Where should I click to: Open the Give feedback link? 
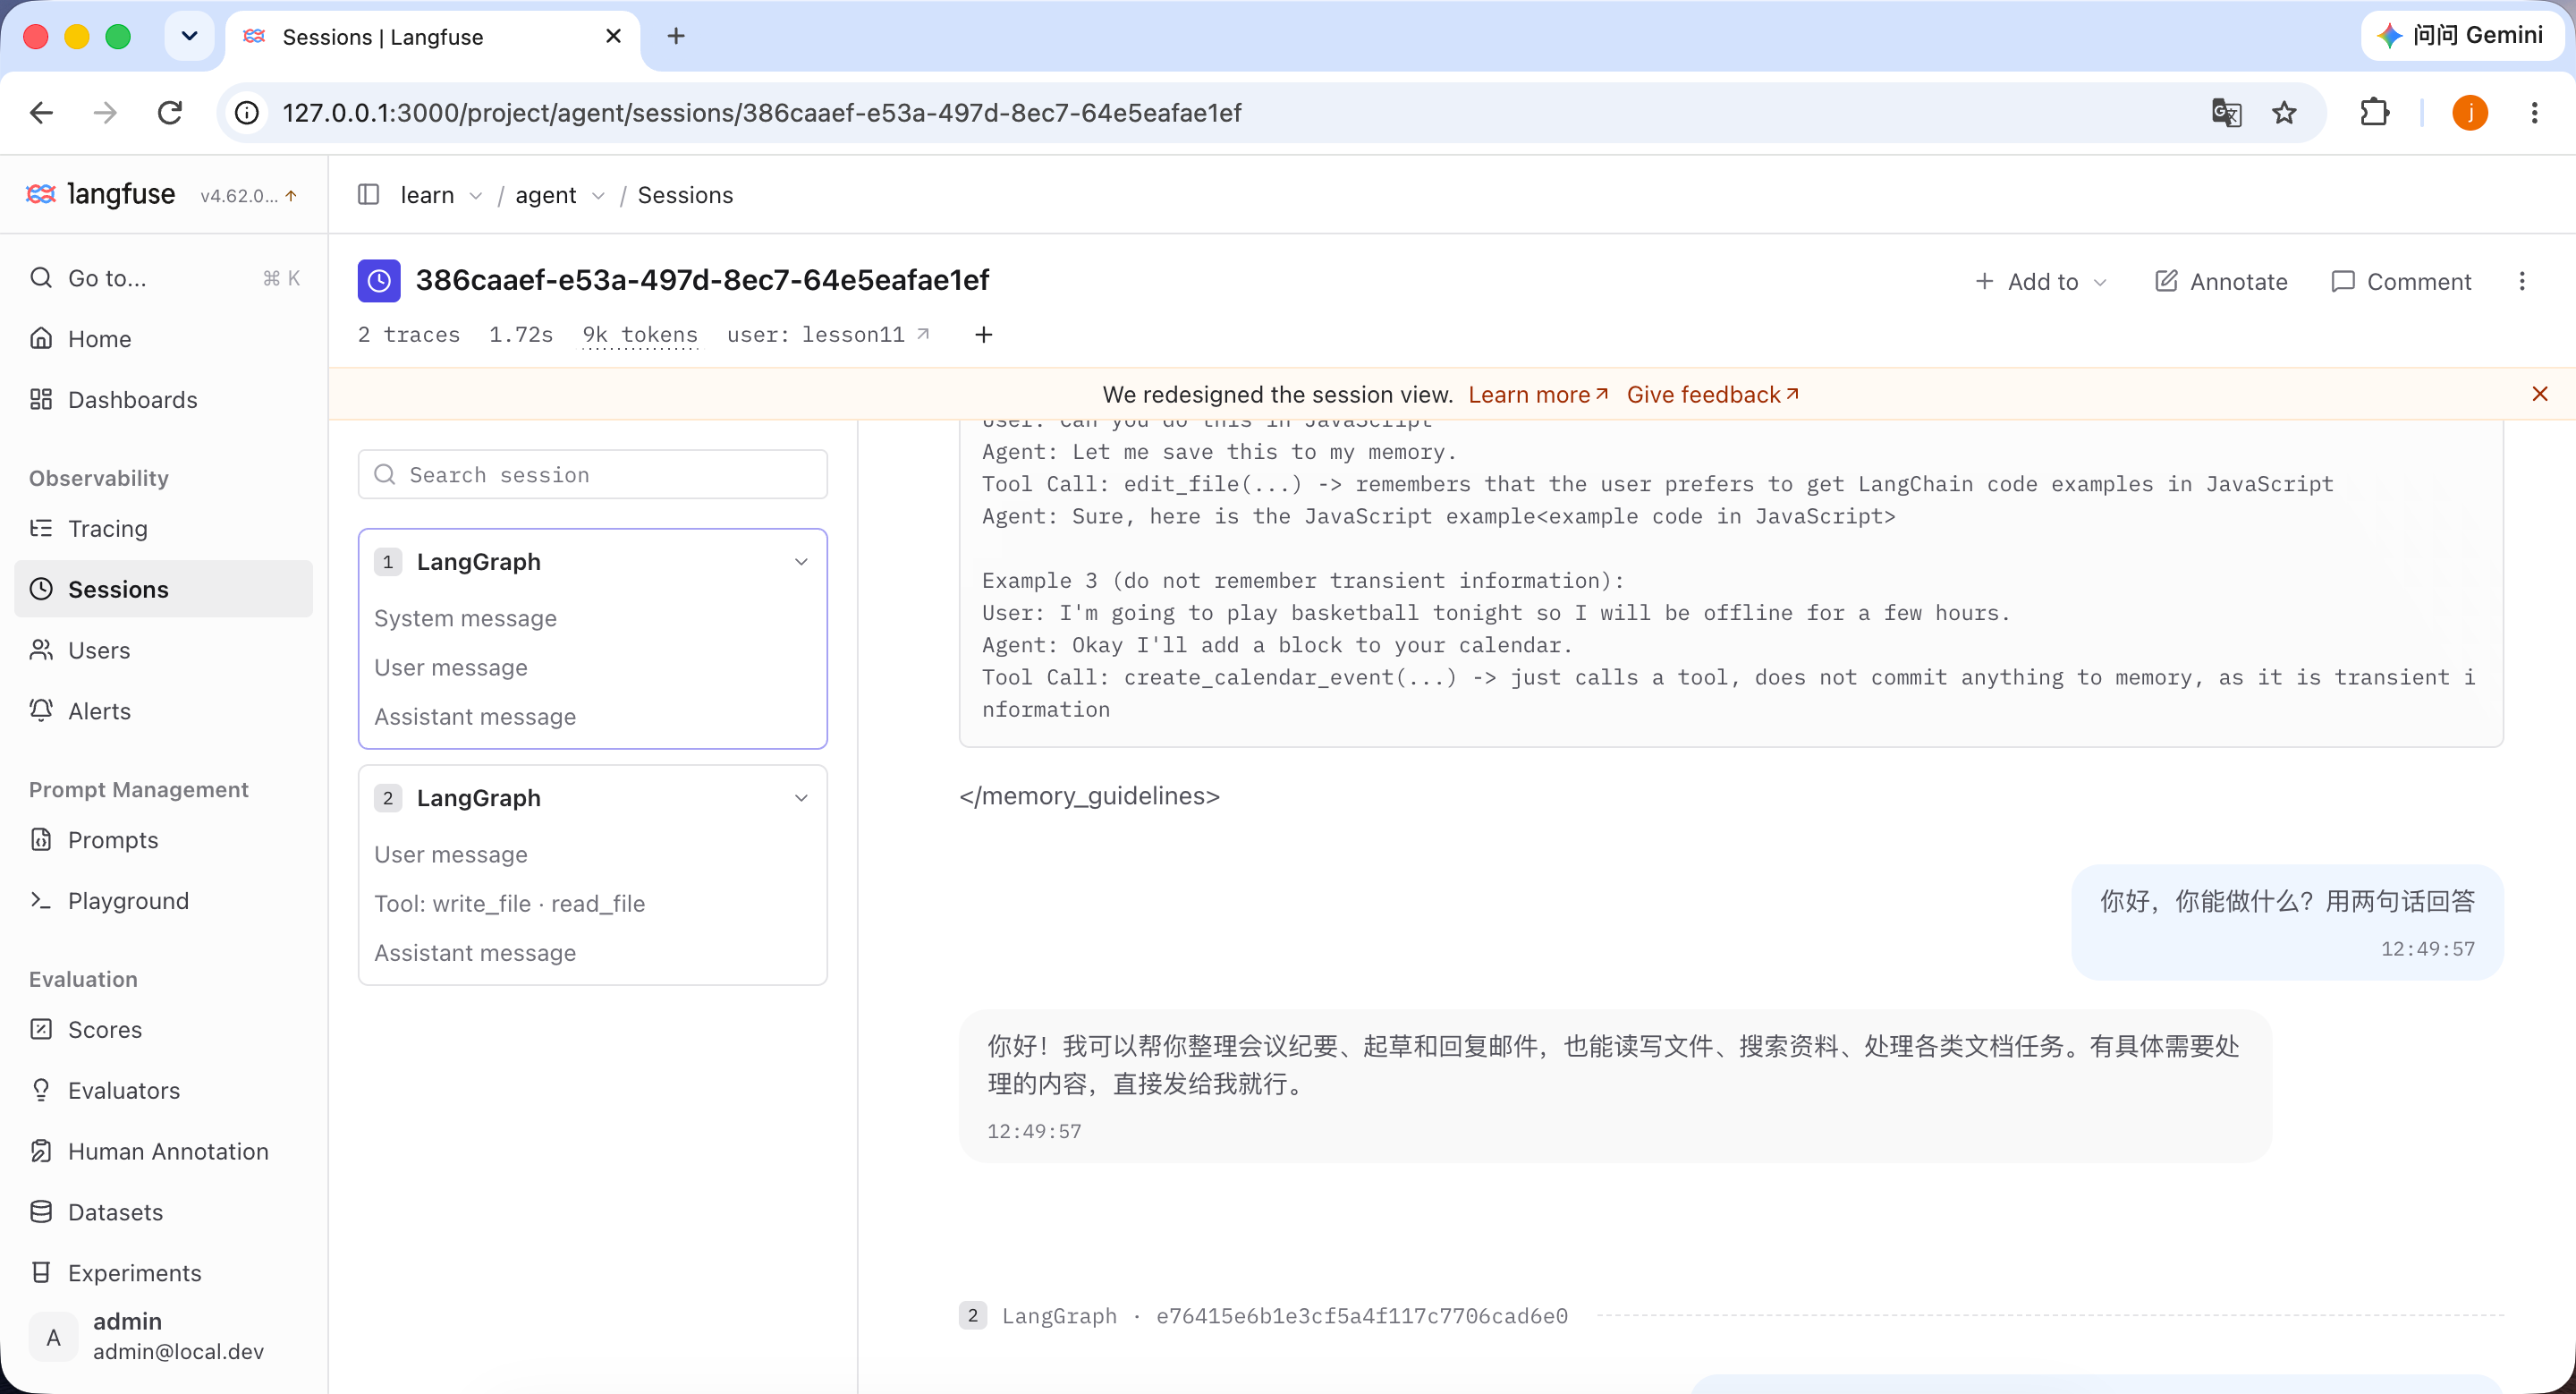click(1713, 395)
